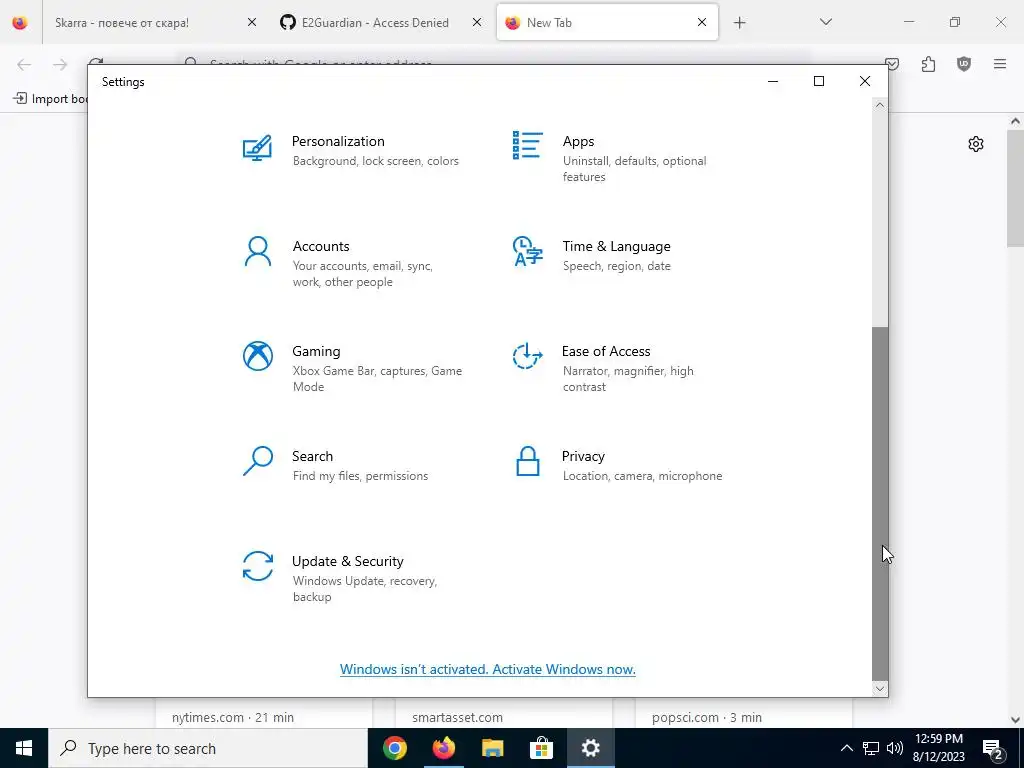This screenshot has height=768, width=1024.
Task: Open the Windows Start menu
Action: pyautogui.click(x=24, y=748)
